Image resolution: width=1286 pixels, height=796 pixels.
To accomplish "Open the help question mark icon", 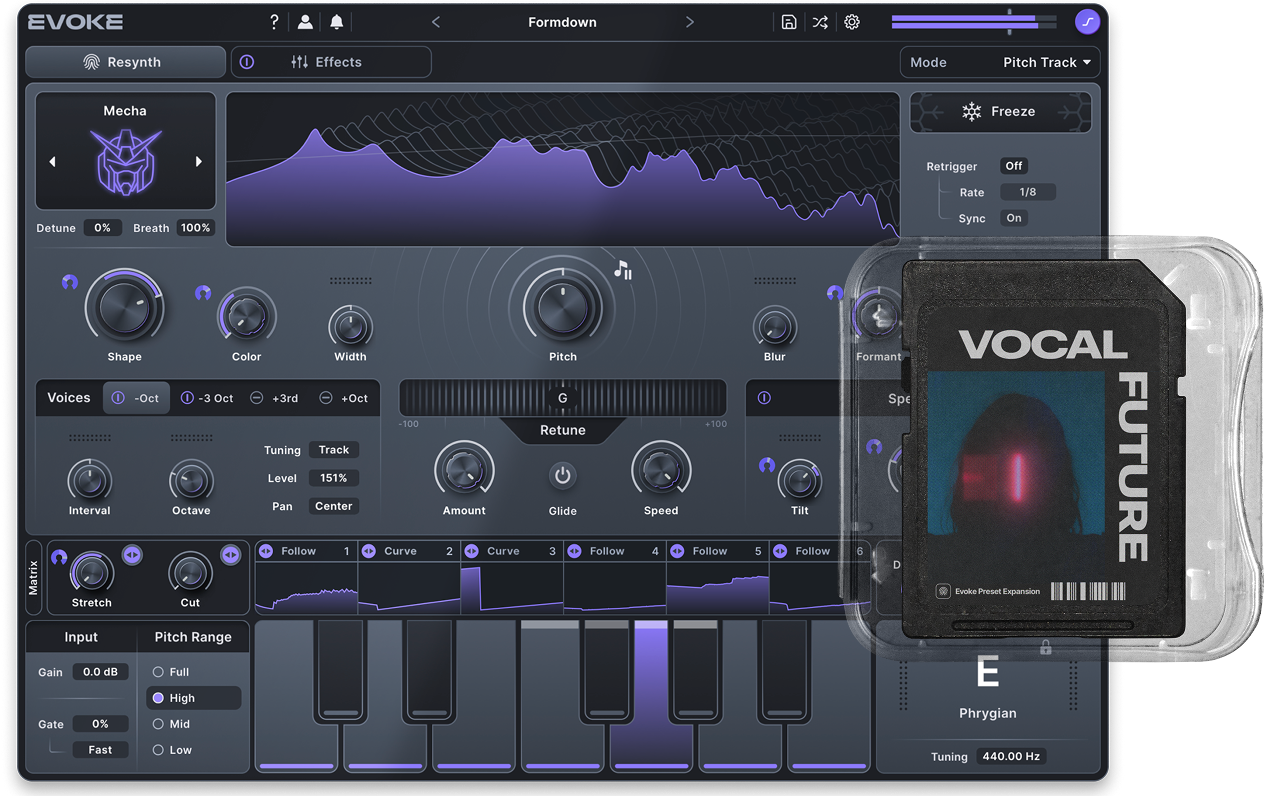I will (274, 22).
